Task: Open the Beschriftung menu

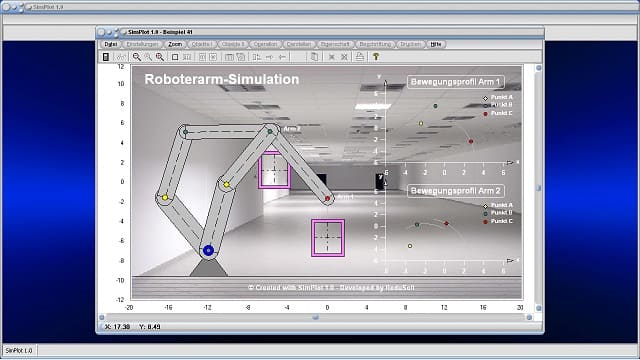Action: [376, 44]
